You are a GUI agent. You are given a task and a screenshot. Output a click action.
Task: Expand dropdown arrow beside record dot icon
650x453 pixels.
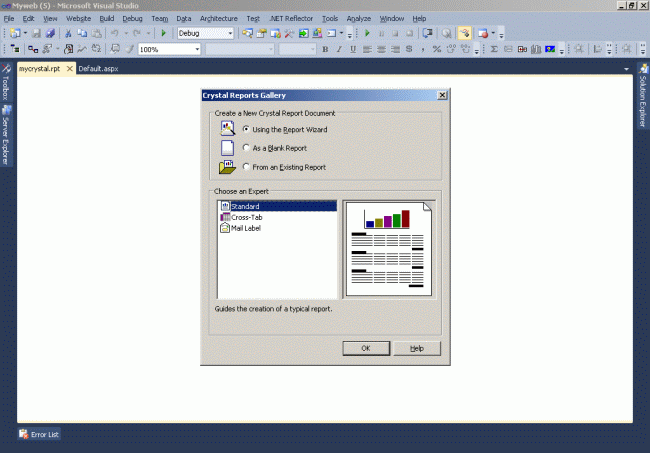coord(493,33)
